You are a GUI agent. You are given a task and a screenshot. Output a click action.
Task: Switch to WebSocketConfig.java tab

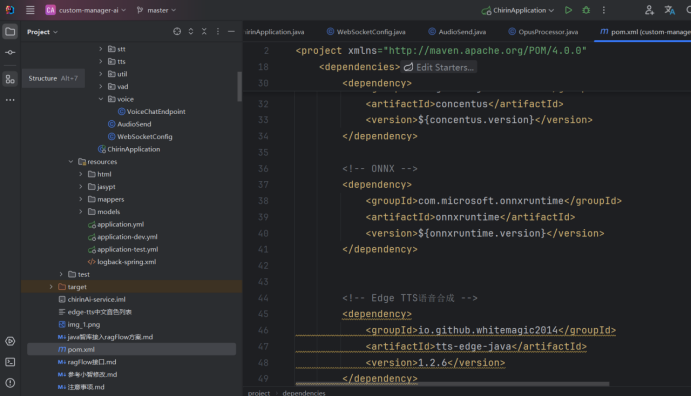pos(366,32)
